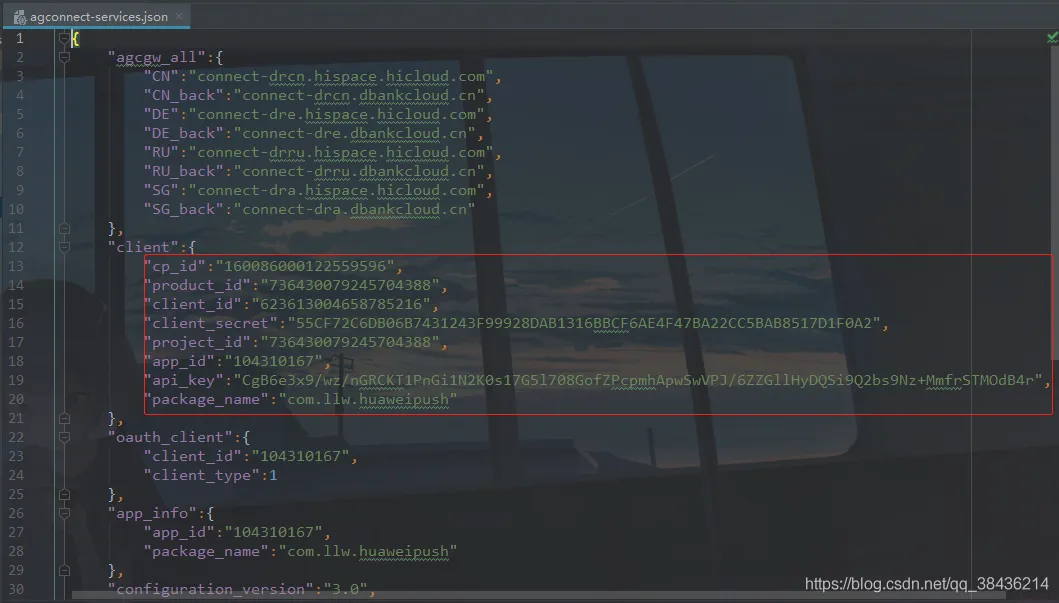Close the agconnect-services.json tab
This screenshot has width=1059, height=603.
179,16
